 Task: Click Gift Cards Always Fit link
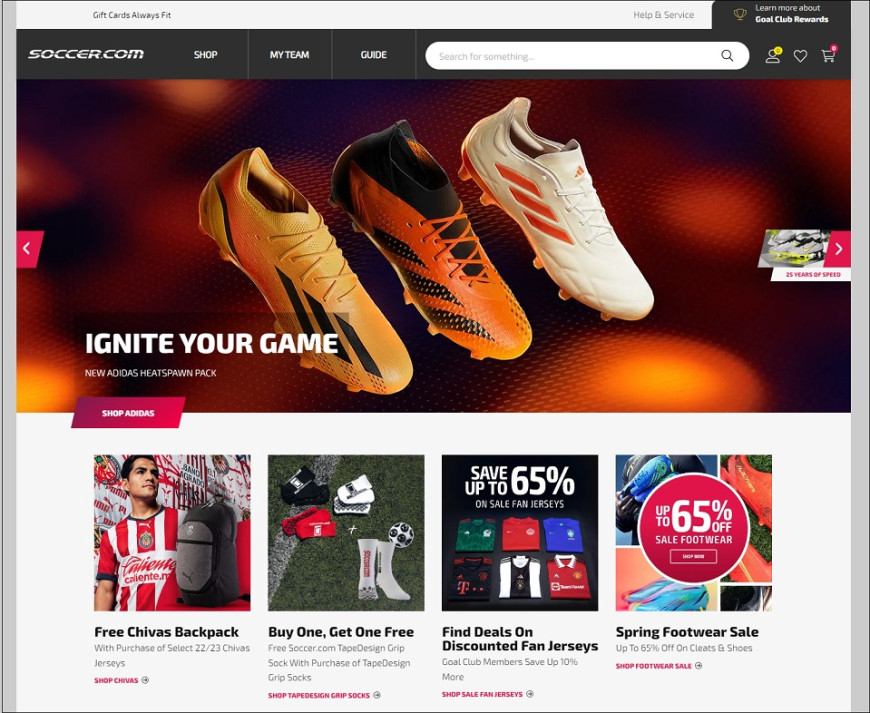point(132,15)
